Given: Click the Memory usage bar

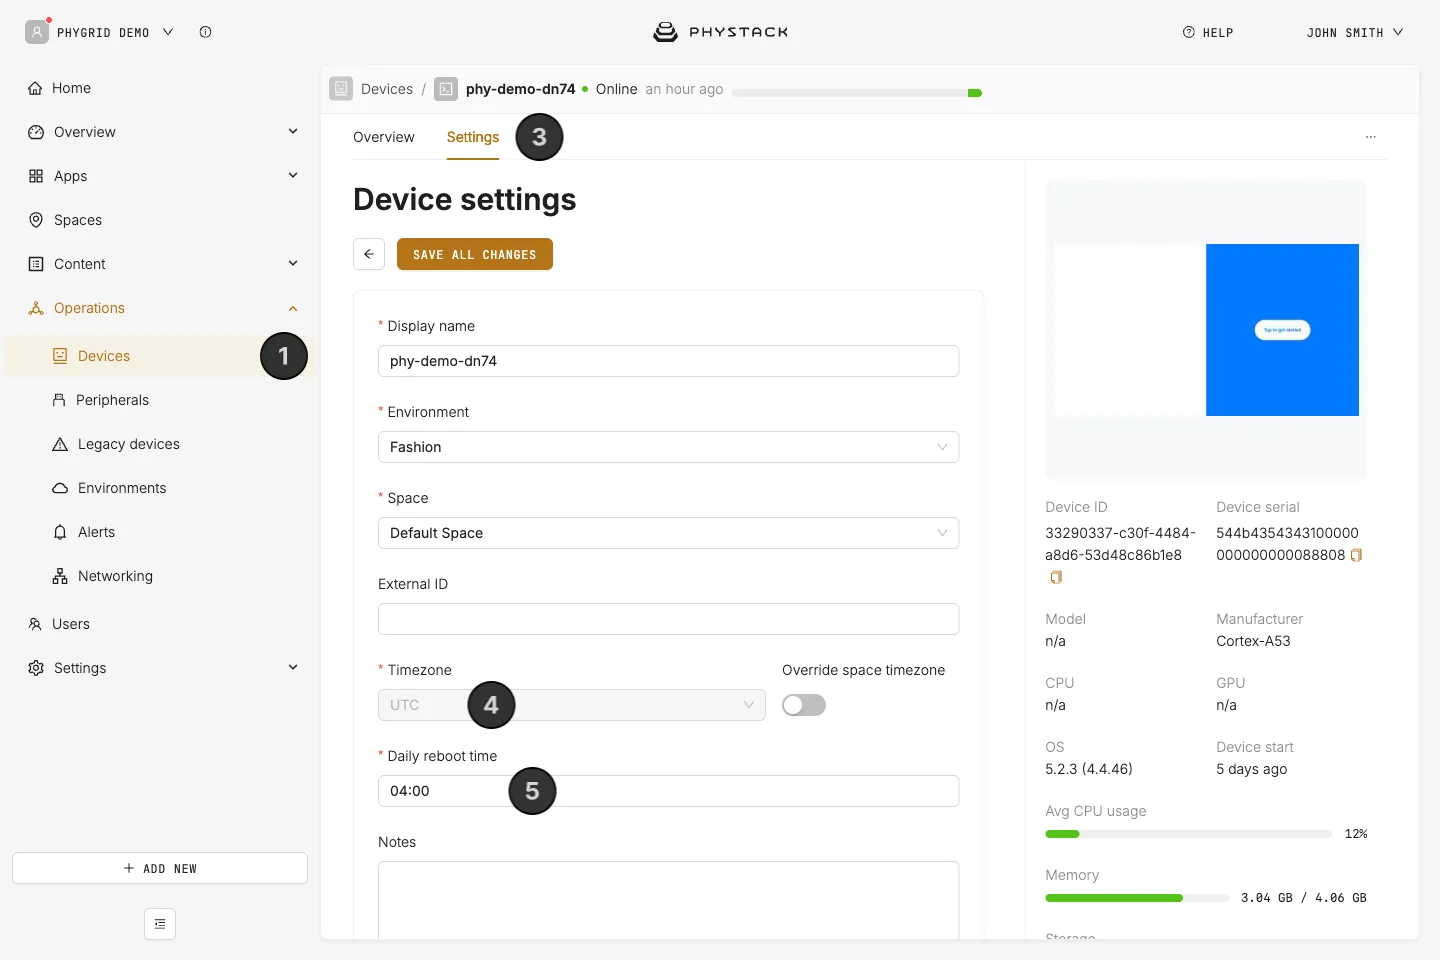Looking at the screenshot, I should coord(1137,898).
